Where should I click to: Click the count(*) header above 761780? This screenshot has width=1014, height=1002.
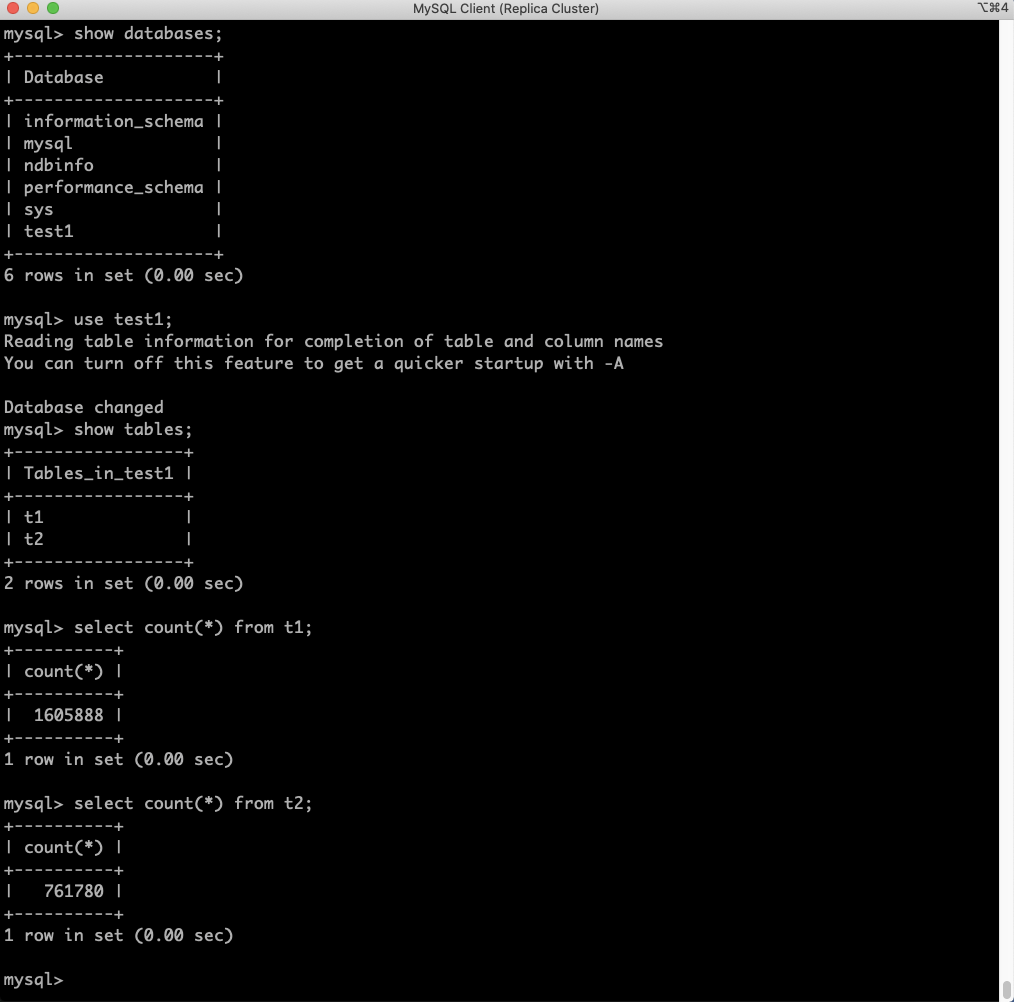click(x=63, y=847)
